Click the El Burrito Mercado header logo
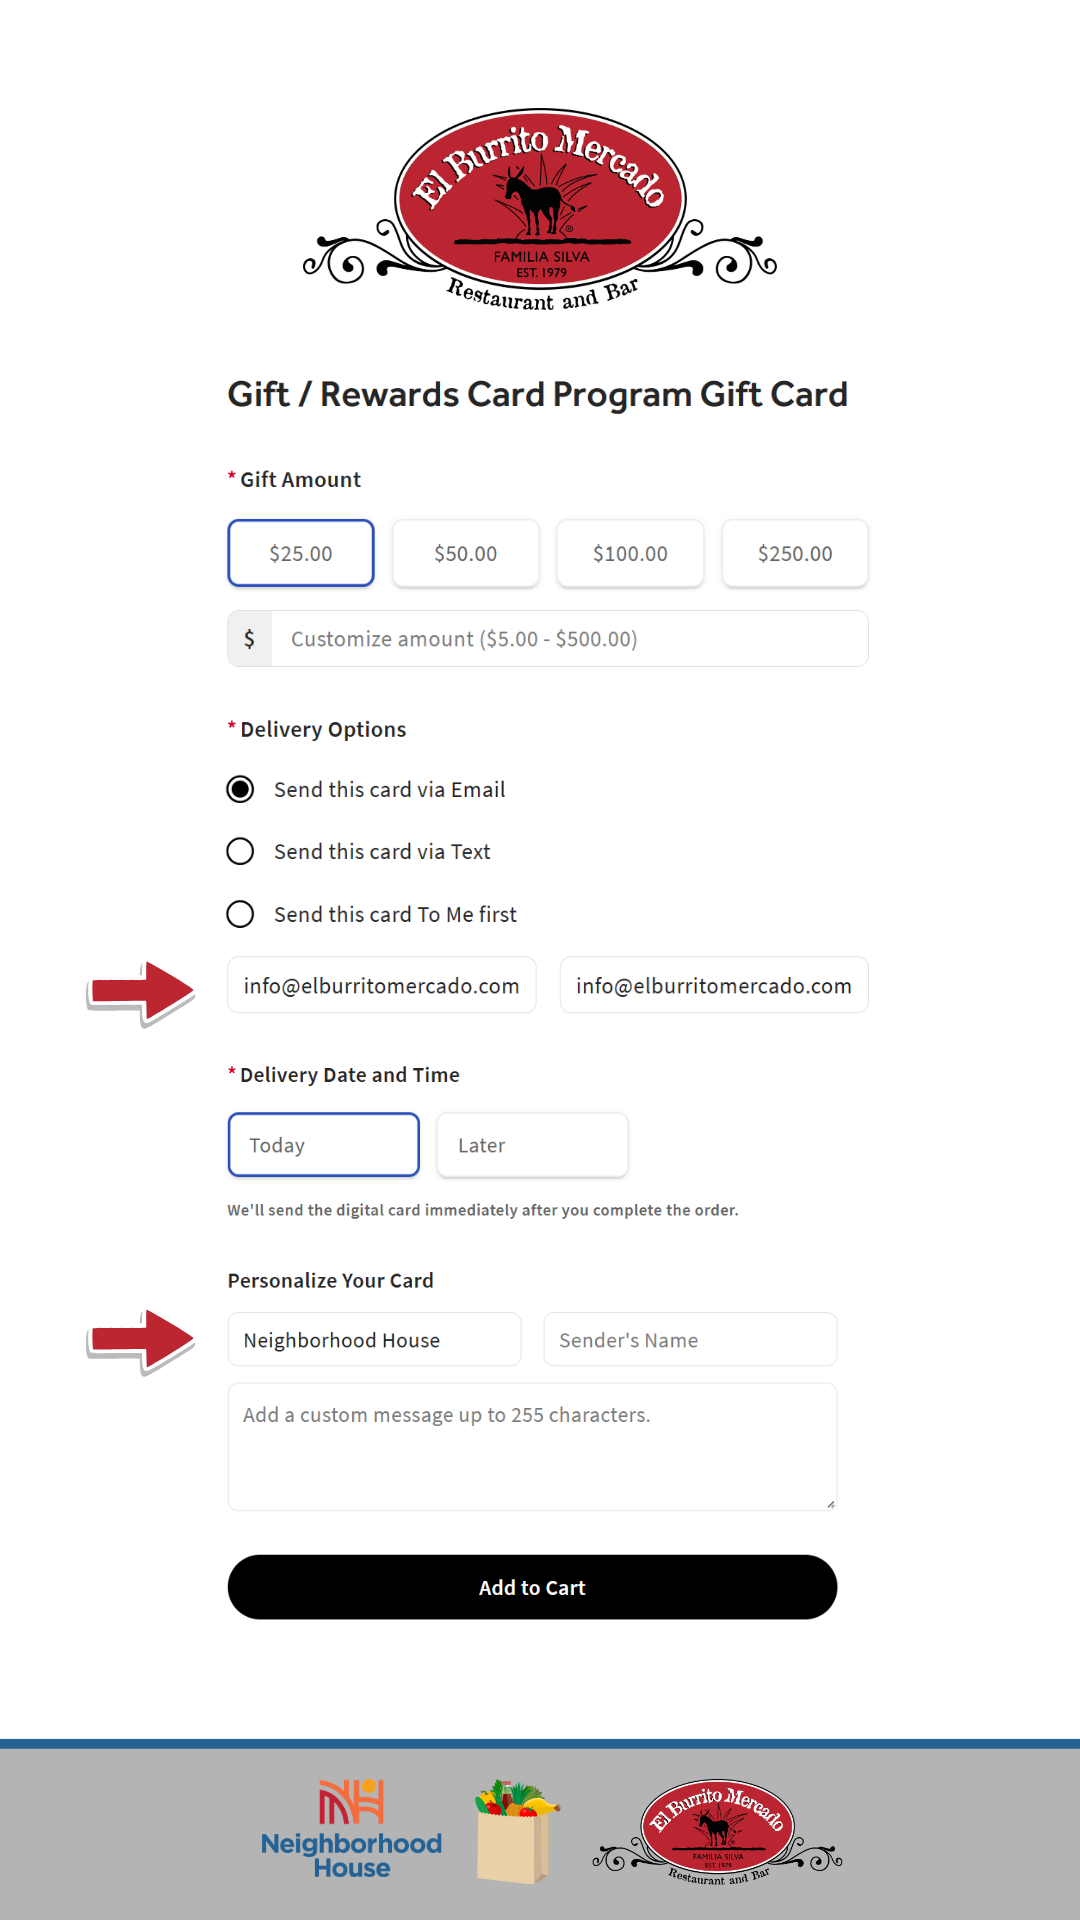1080x1920 pixels. 540,210
